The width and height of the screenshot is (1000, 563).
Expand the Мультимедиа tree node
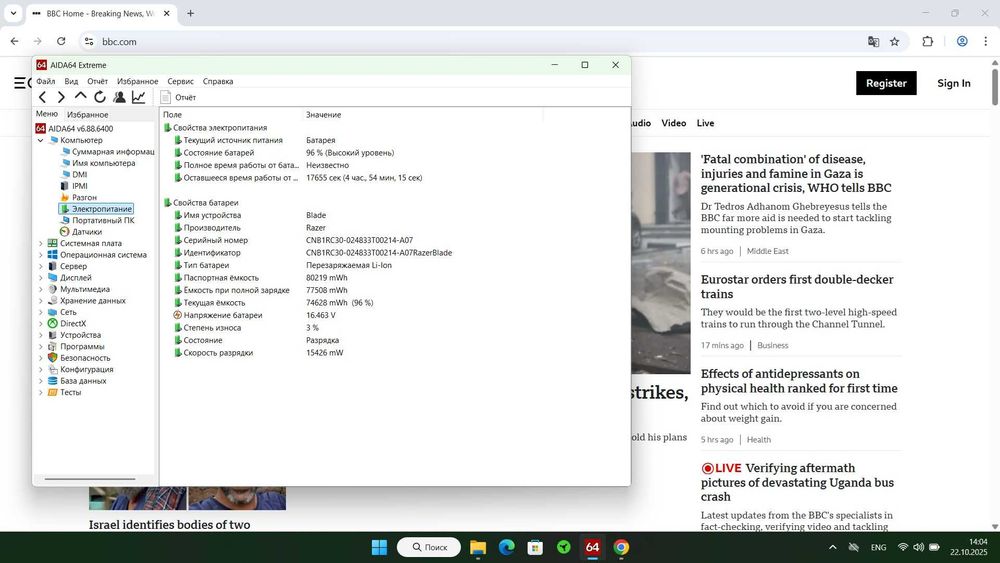click(x=40, y=289)
